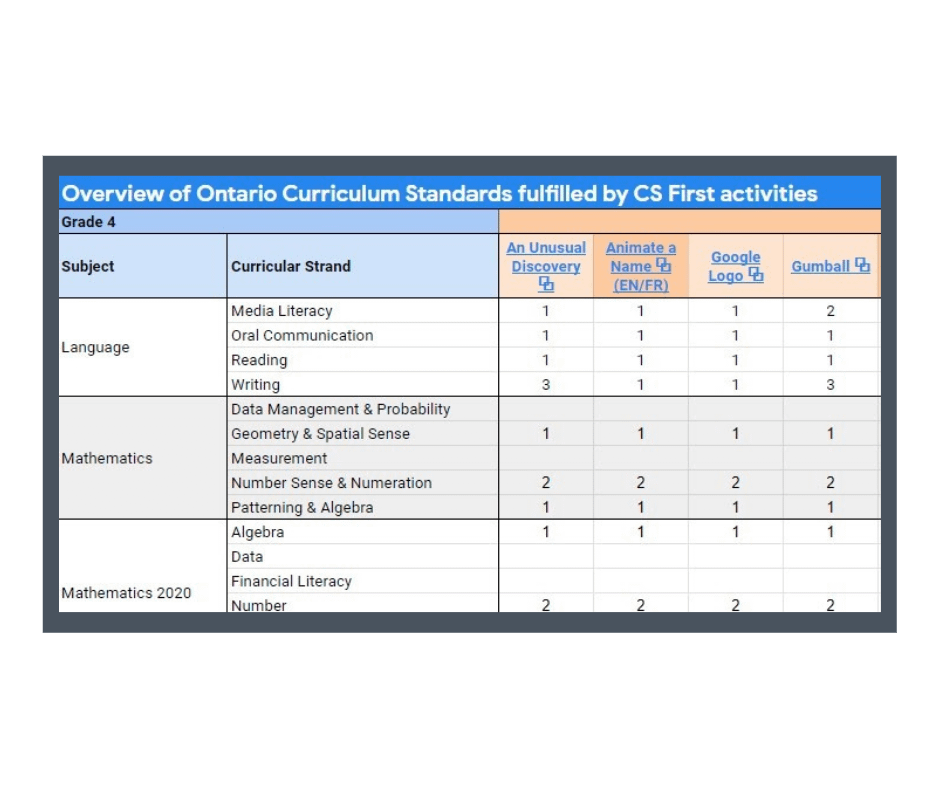Viewport: 940px width, 788px height.
Task: Click Animate a Name value in Number Sense row
Action: (x=640, y=483)
